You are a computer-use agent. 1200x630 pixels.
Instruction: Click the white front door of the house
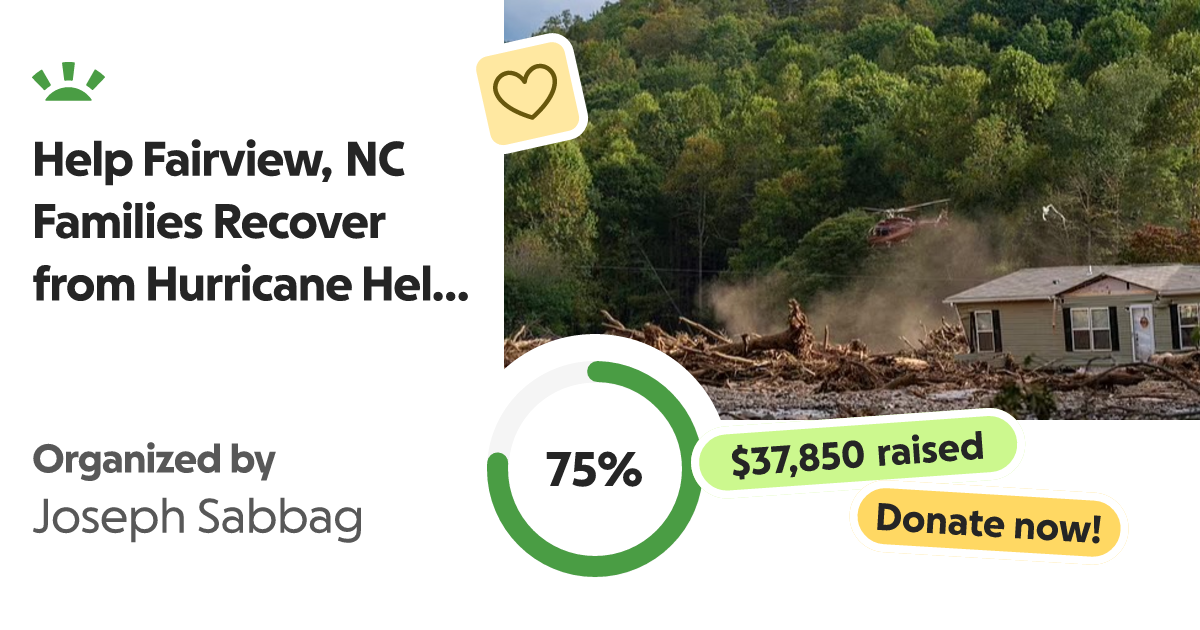(x=1143, y=333)
